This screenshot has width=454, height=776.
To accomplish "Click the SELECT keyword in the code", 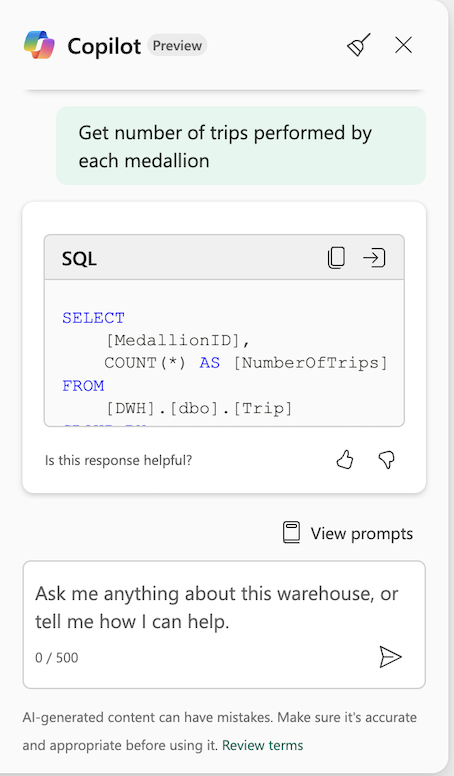I will coord(94,318).
